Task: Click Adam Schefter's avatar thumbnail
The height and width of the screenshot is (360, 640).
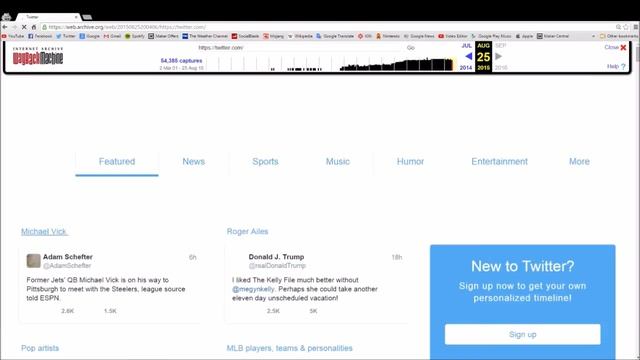Action: coord(33,260)
